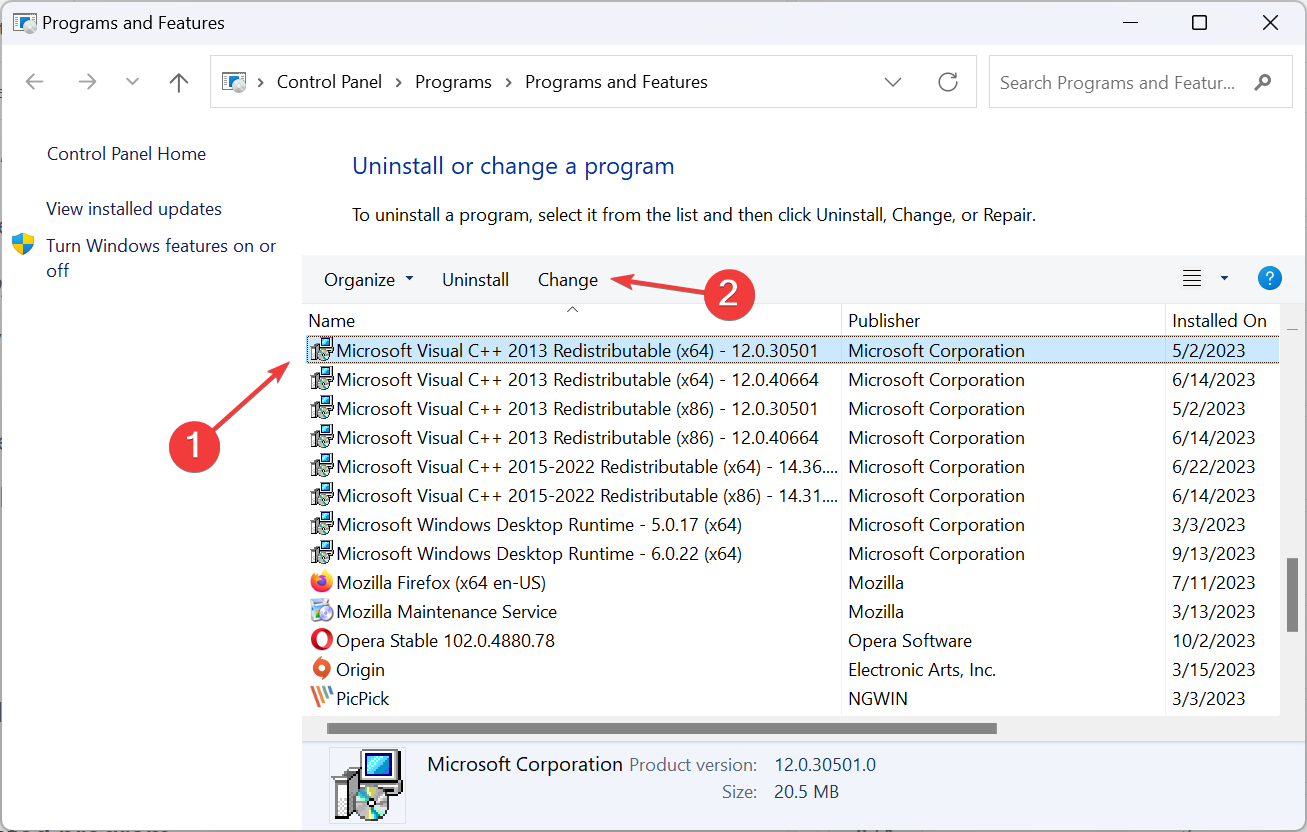Click the 10/2/2023 install date
Image resolution: width=1307 pixels, height=832 pixels.
pos(1213,641)
